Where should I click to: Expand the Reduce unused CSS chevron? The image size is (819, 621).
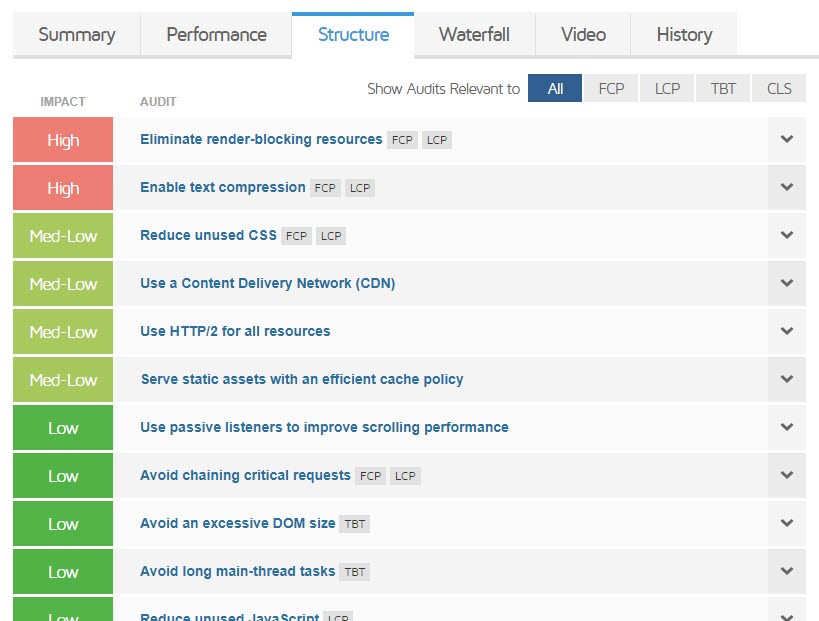[x=786, y=236]
